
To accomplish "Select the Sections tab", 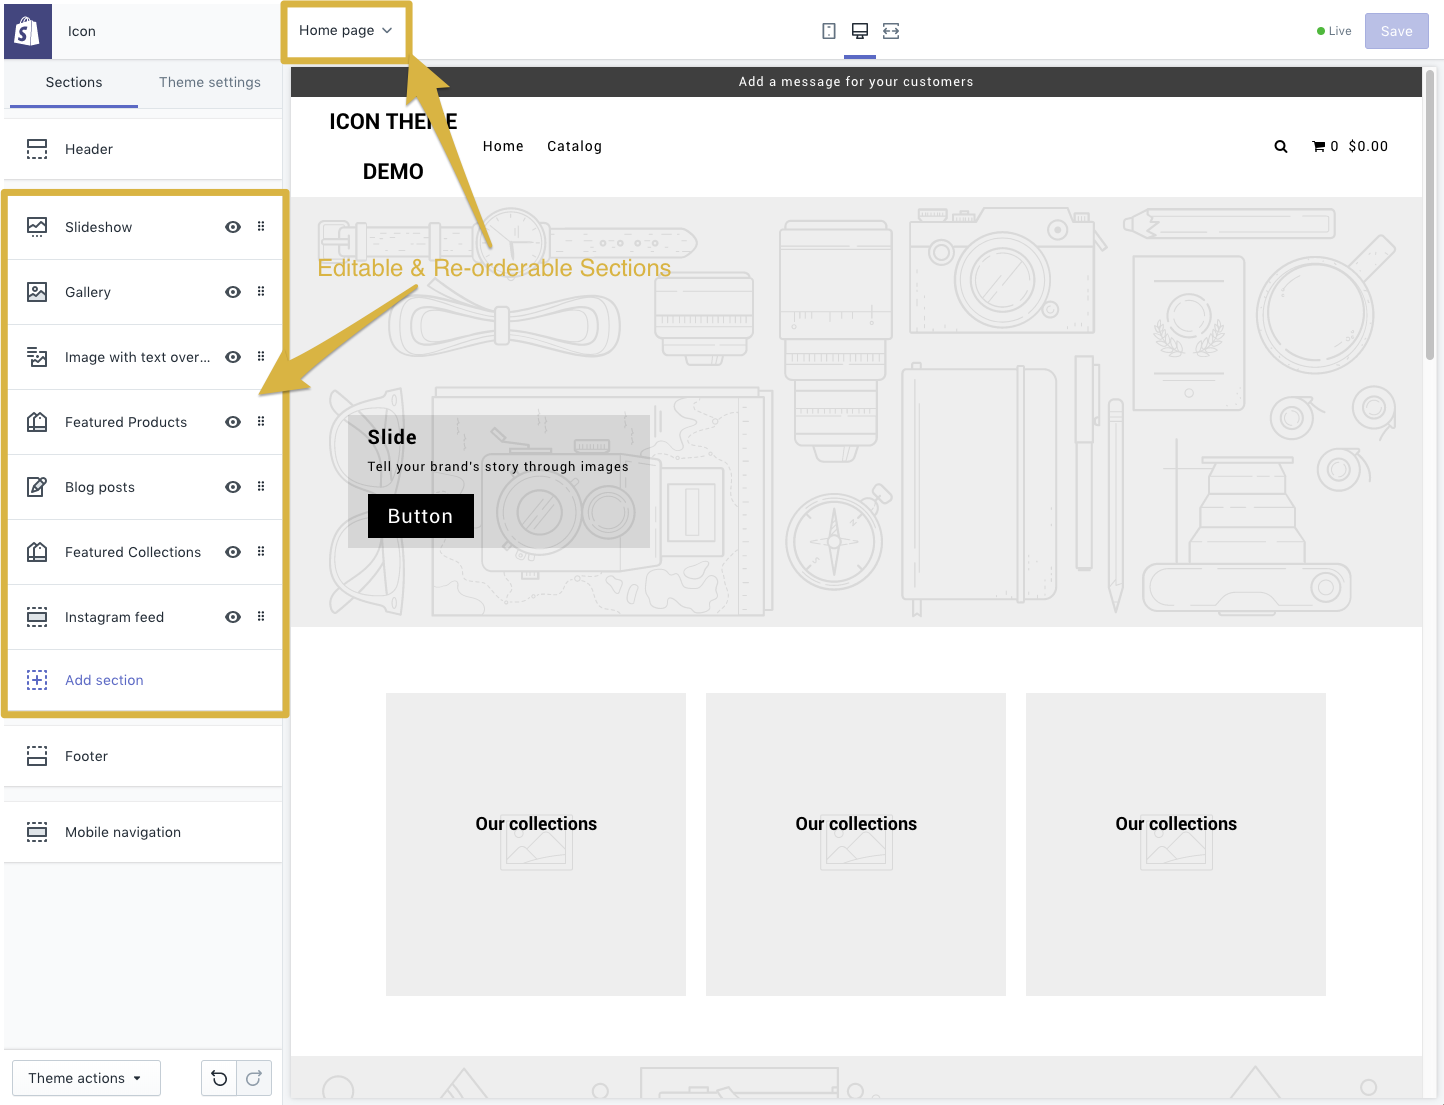I will pyautogui.click(x=74, y=82).
